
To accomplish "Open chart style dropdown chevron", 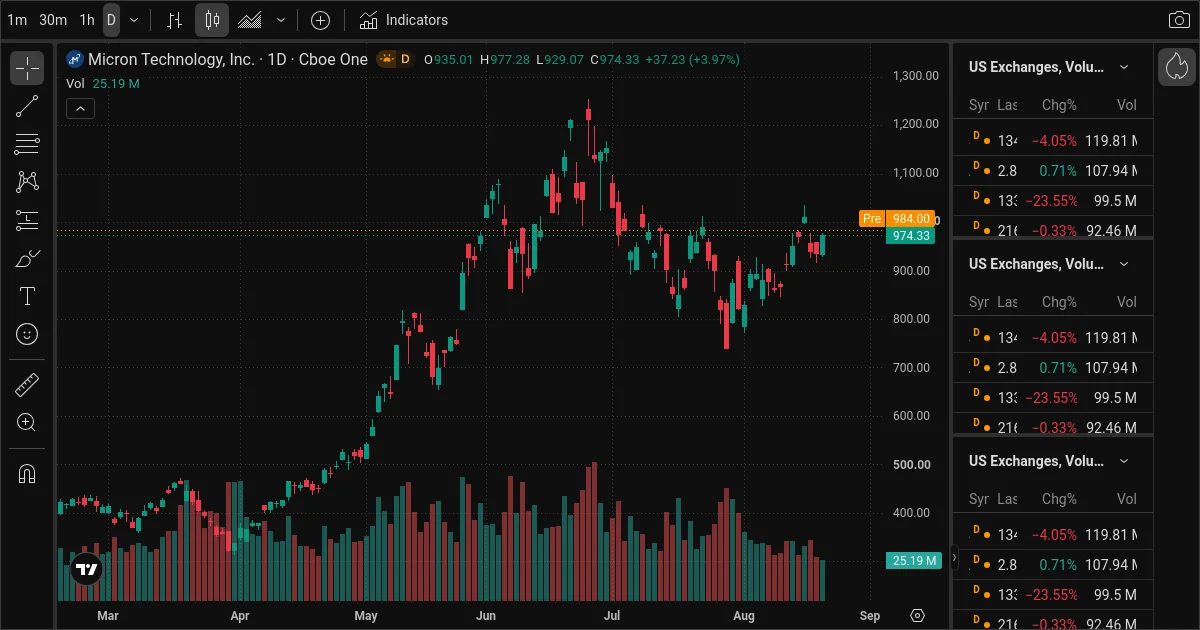I will pyautogui.click(x=281, y=20).
